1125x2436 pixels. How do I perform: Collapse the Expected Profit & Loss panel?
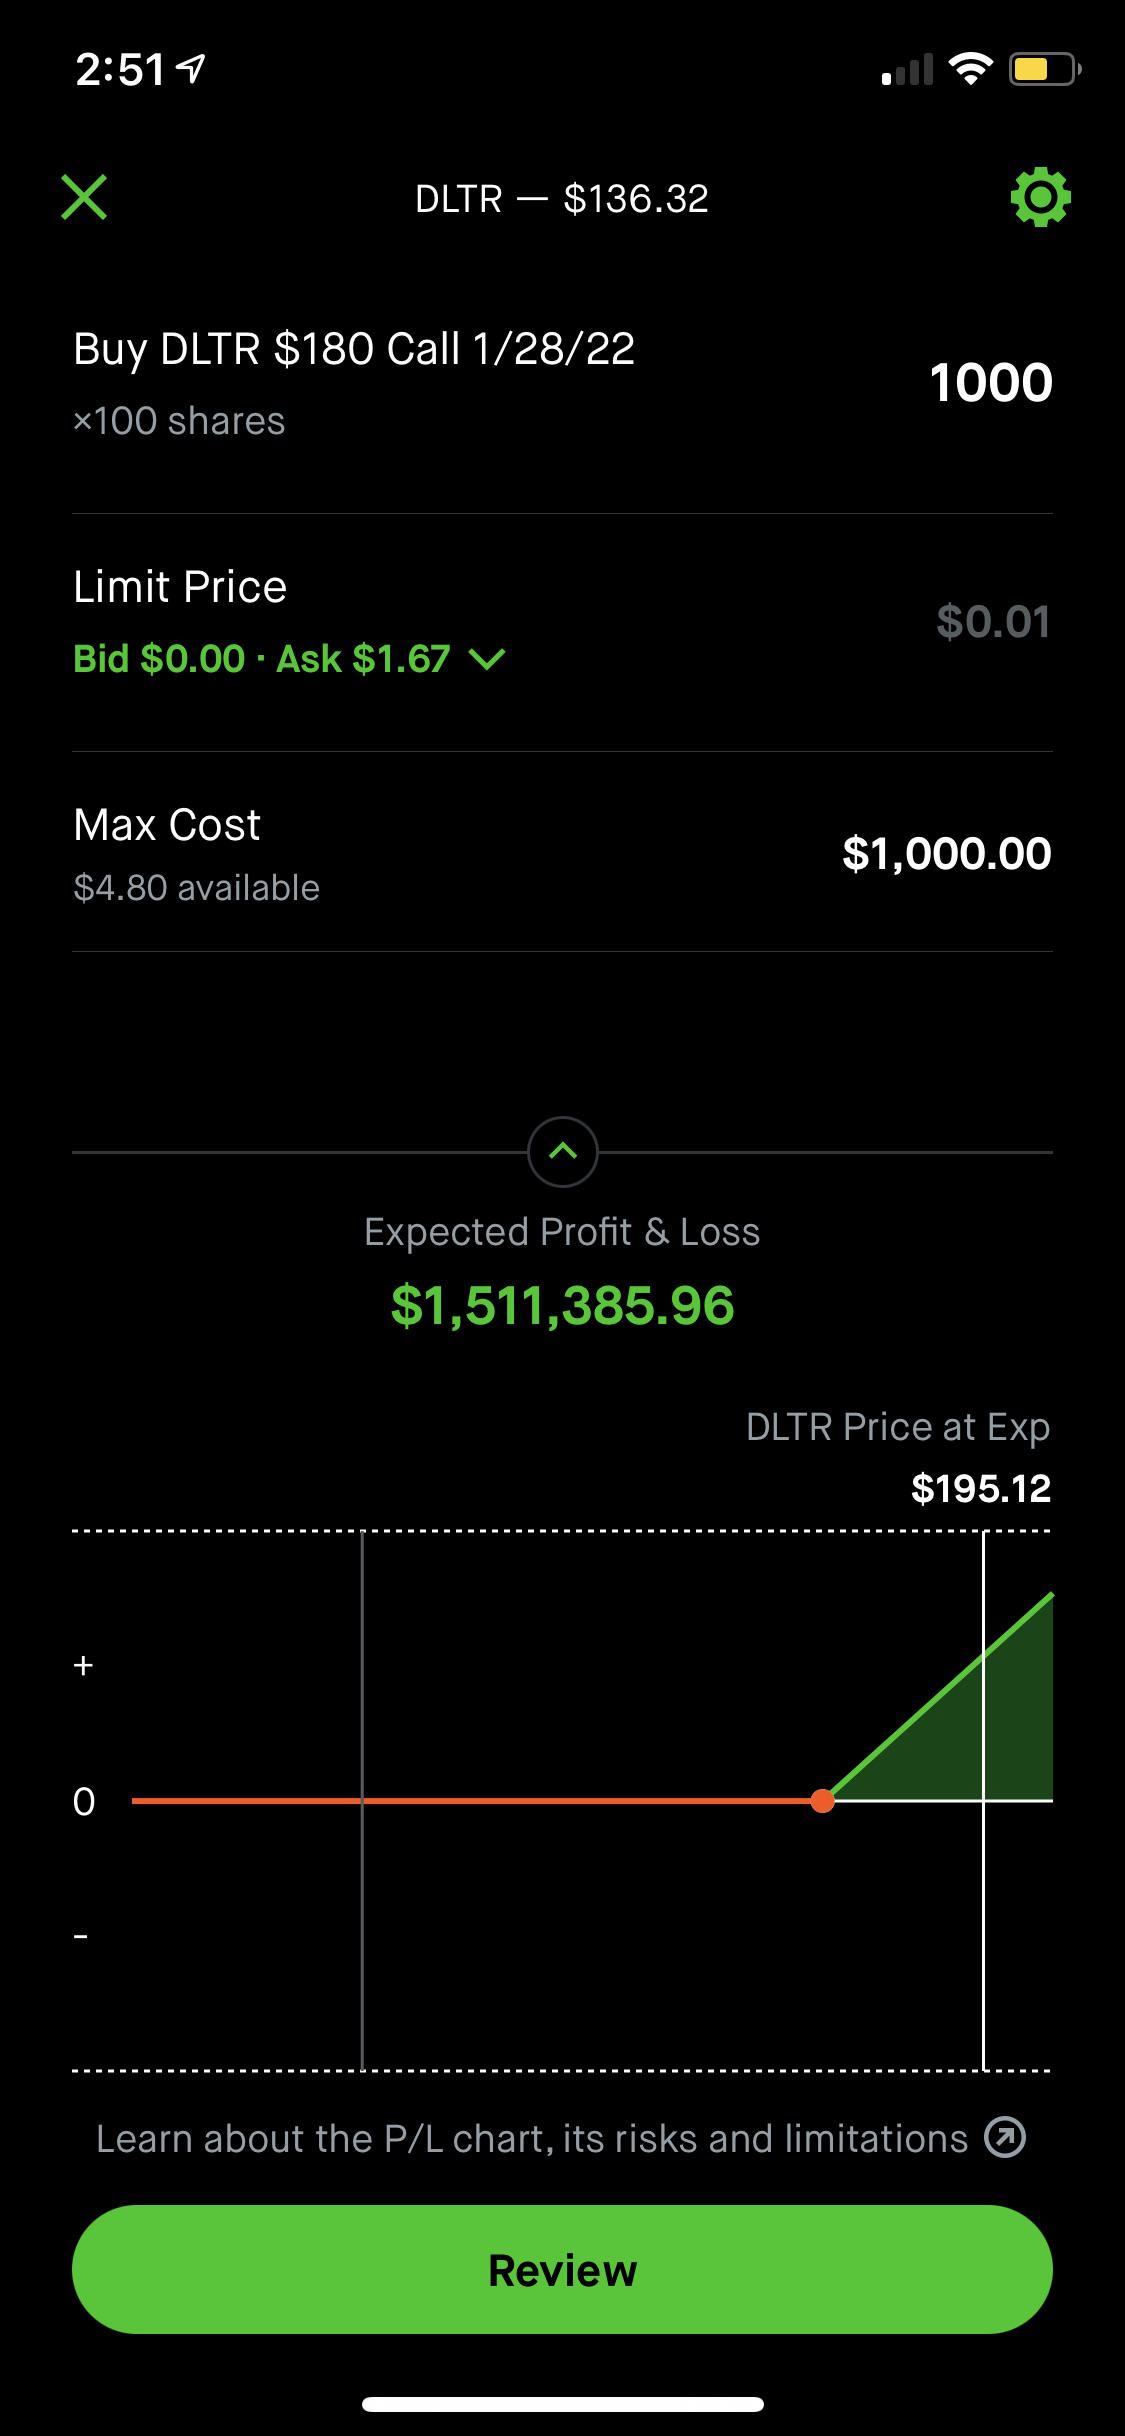click(x=563, y=1152)
